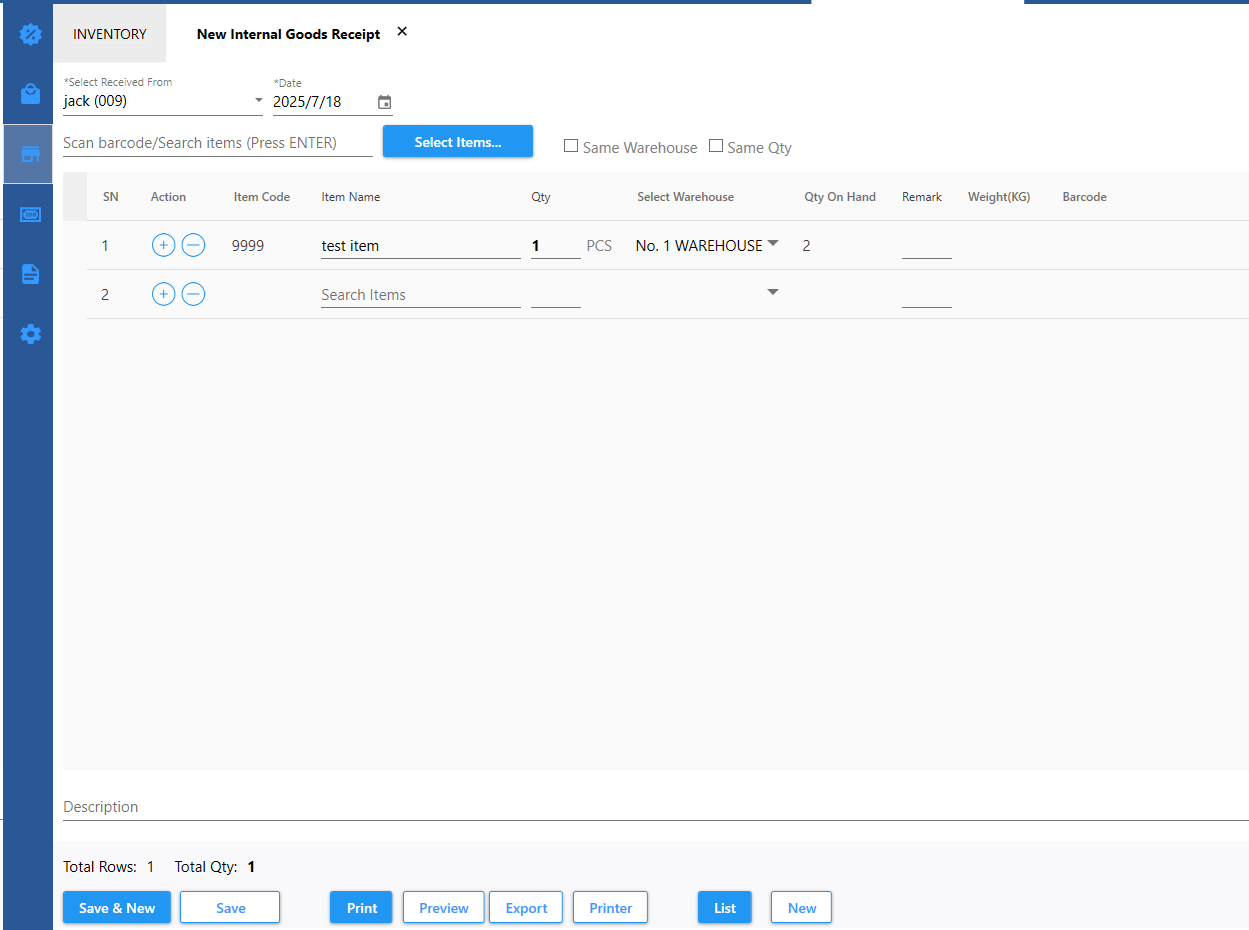Remove row 2 using the minus icon
This screenshot has height=930, width=1249.
[x=193, y=294]
